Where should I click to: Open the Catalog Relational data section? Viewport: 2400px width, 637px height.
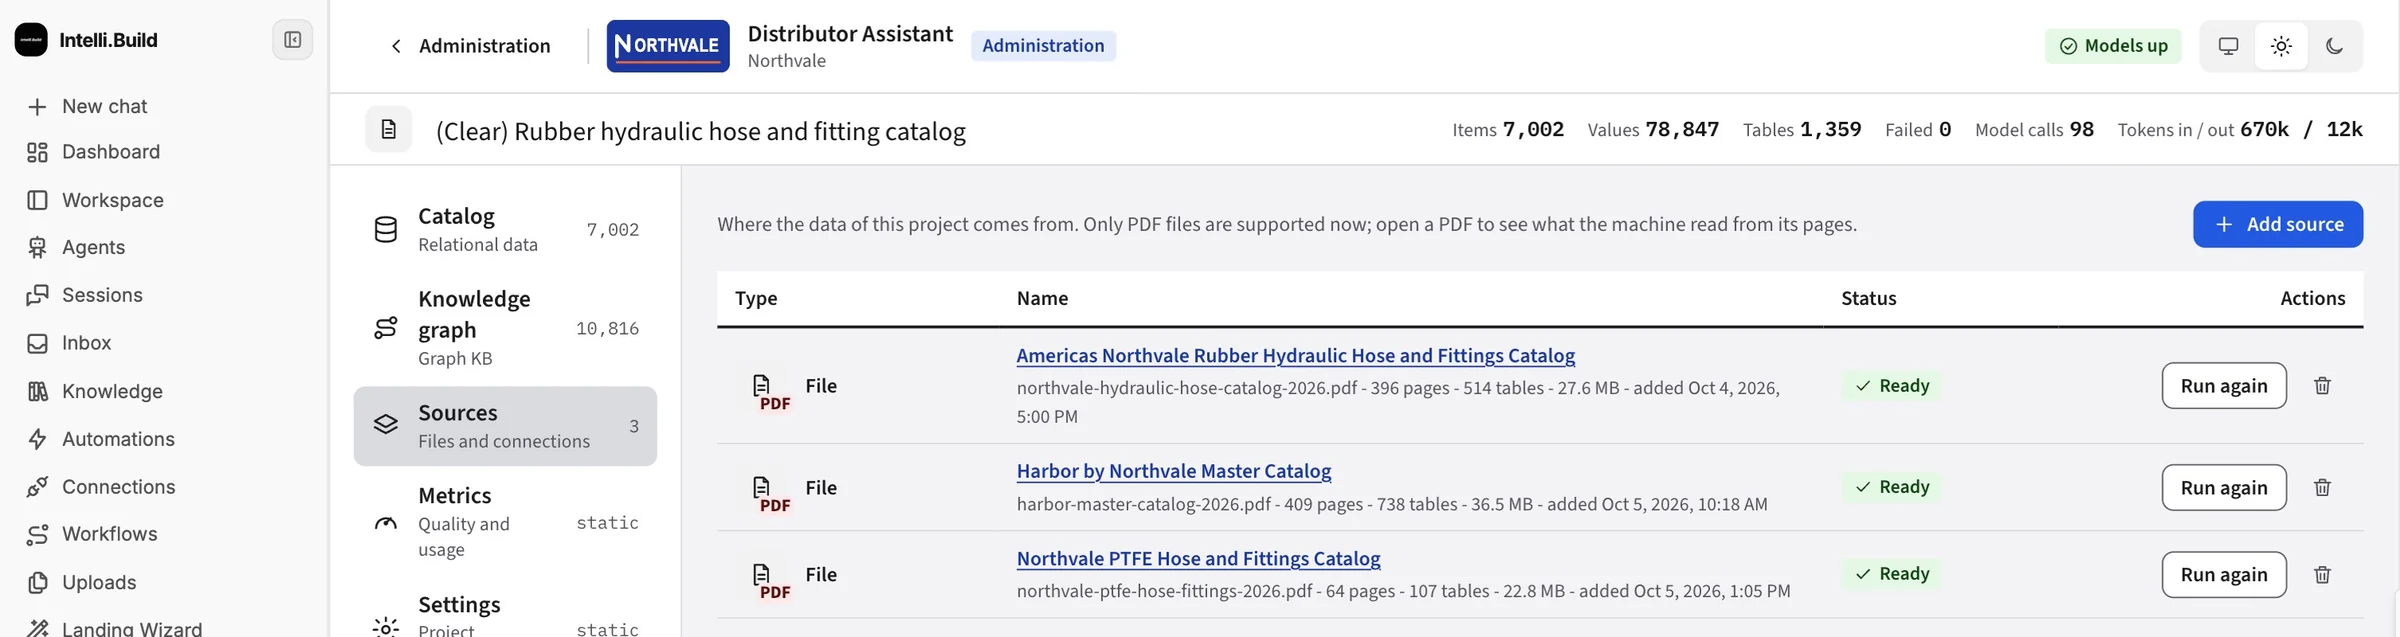coord(505,230)
